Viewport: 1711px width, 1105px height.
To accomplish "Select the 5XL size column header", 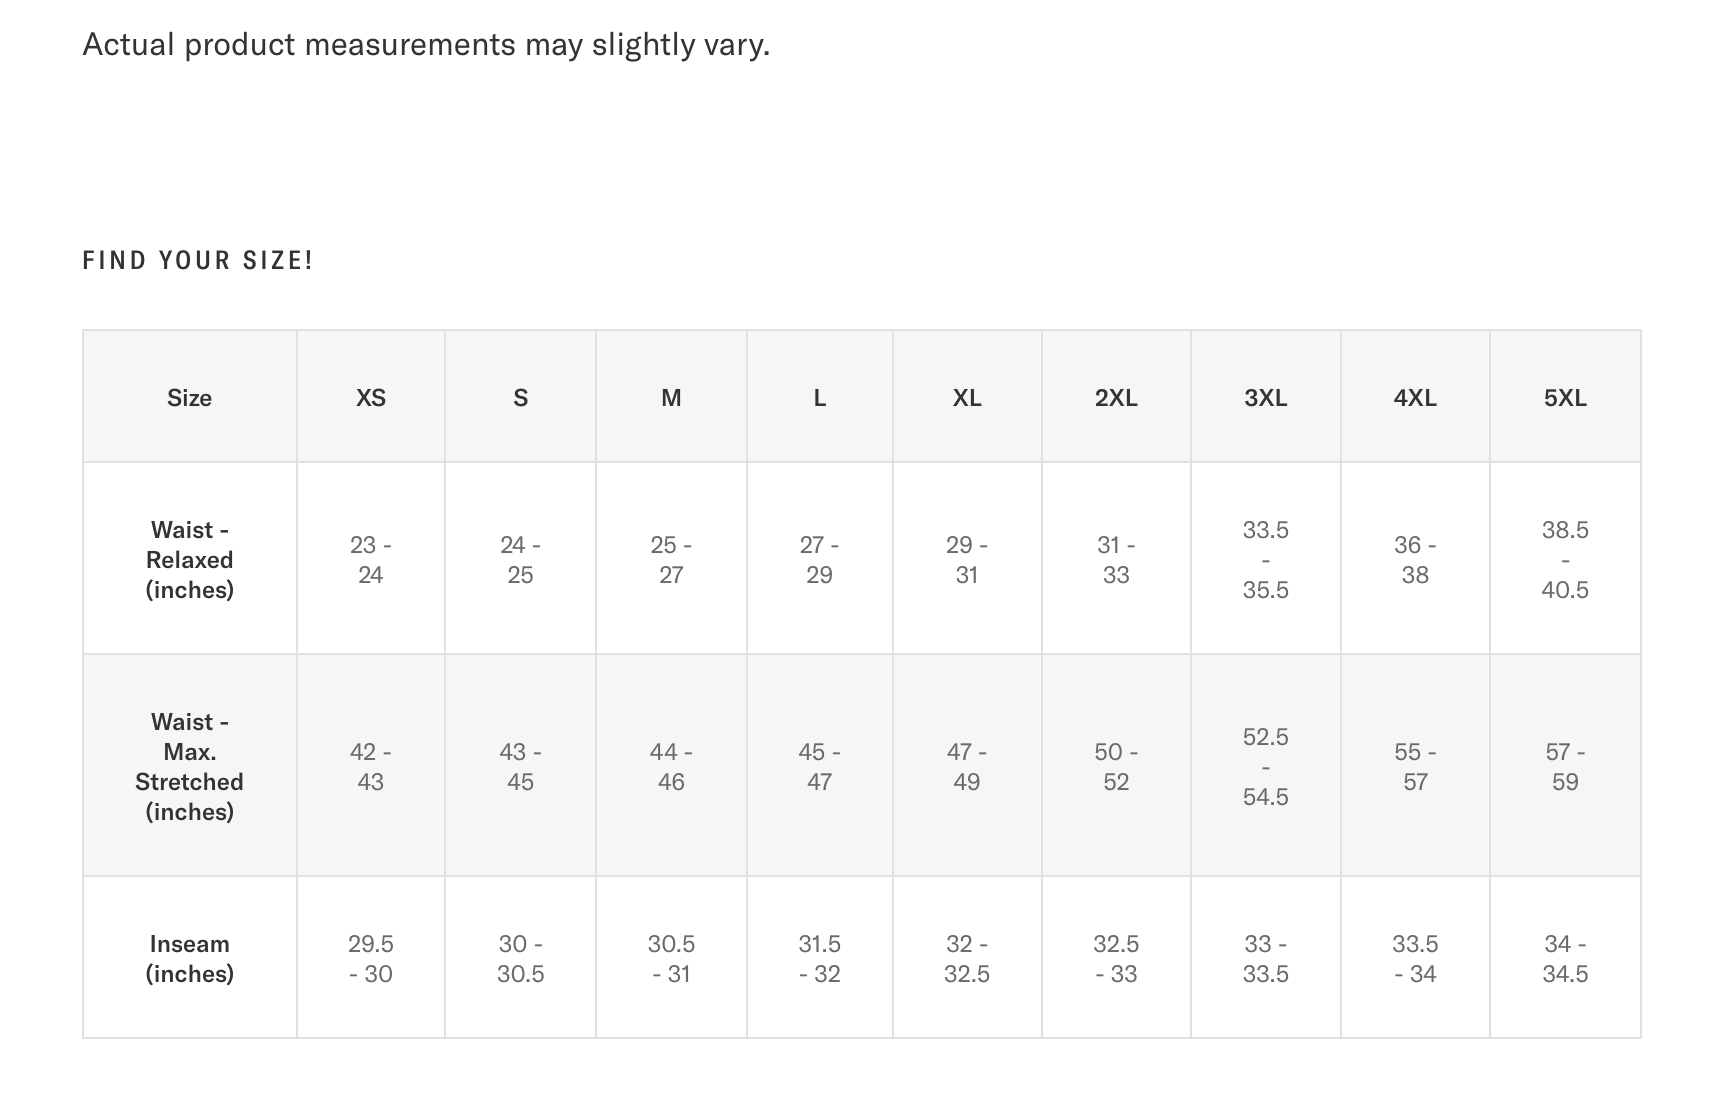I will tap(1565, 398).
